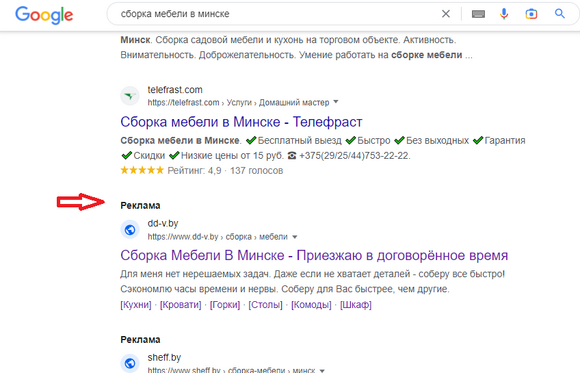Open the Сборка мебели в Минске - Телефраст result

pos(241,122)
